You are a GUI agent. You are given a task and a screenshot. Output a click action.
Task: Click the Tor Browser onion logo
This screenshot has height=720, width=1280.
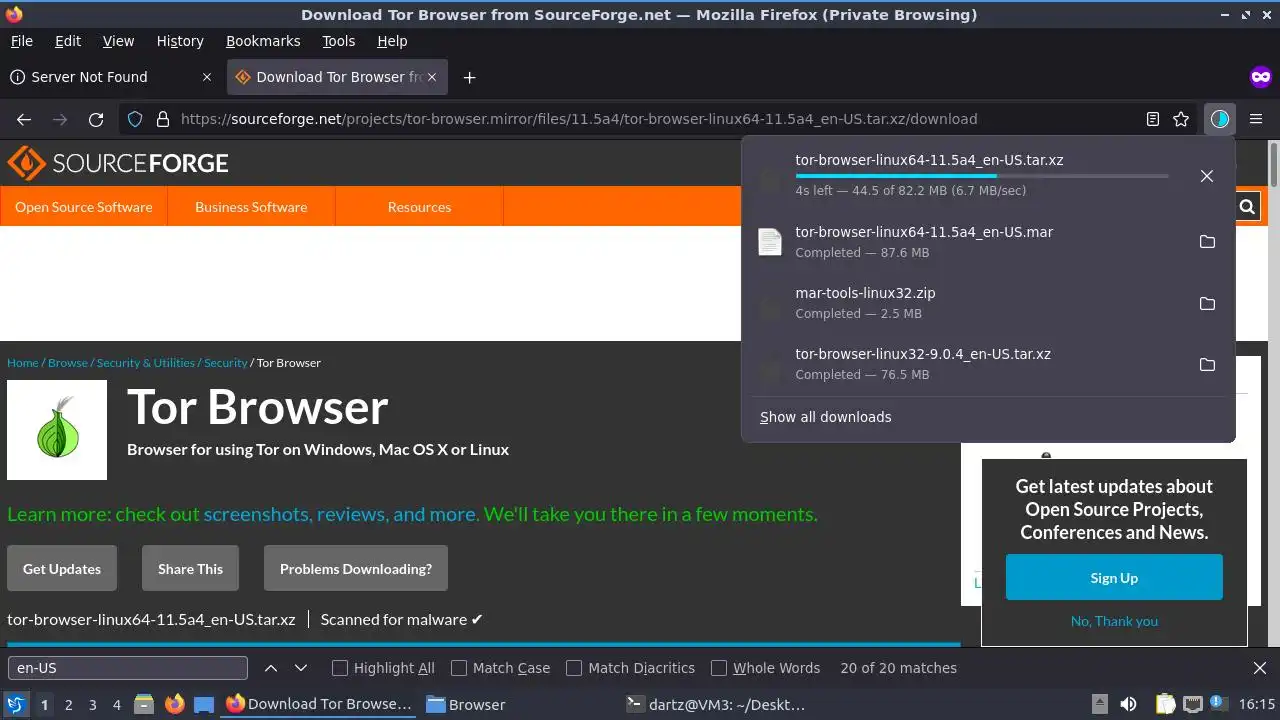coord(57,430)
